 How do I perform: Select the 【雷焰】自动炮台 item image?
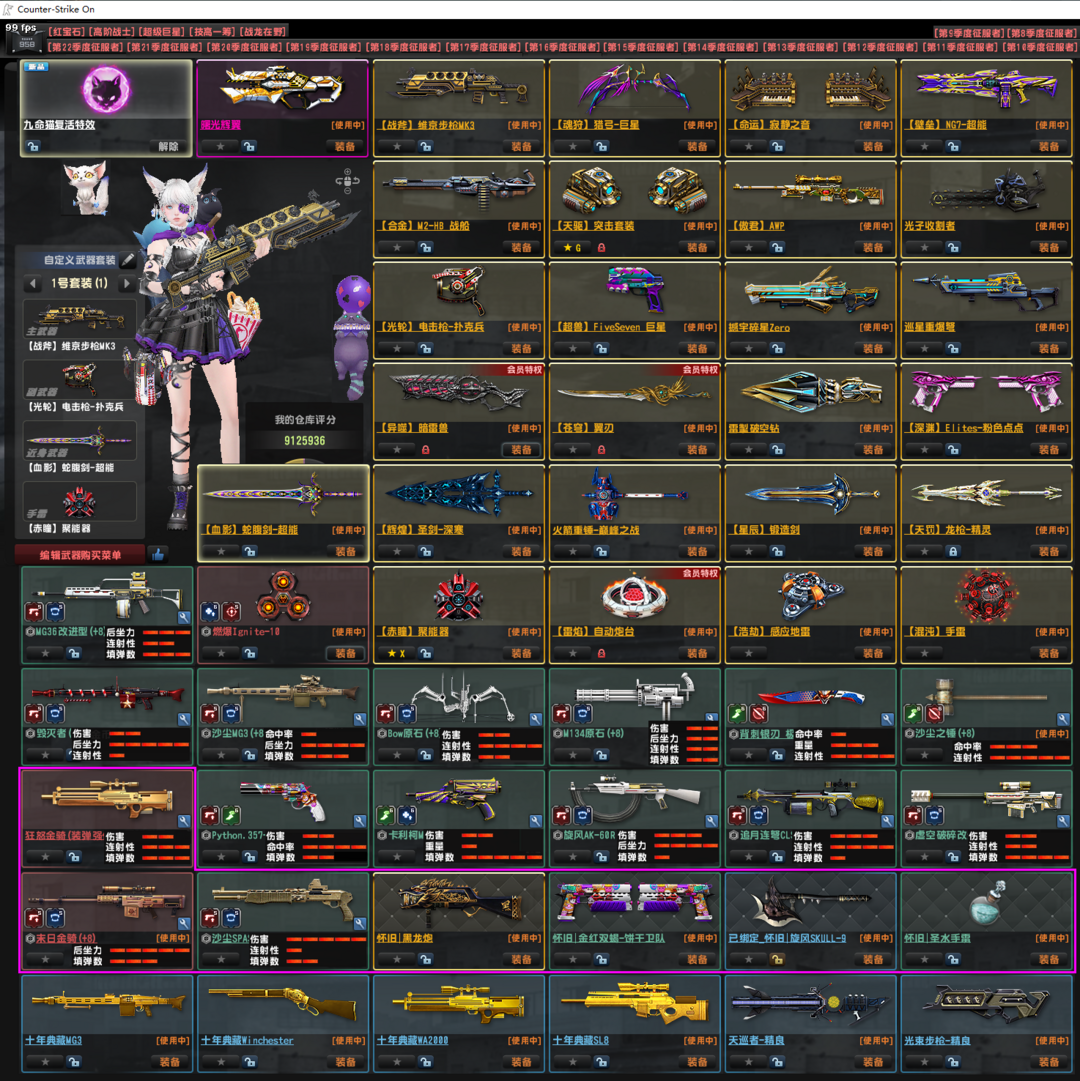point(635,596)
